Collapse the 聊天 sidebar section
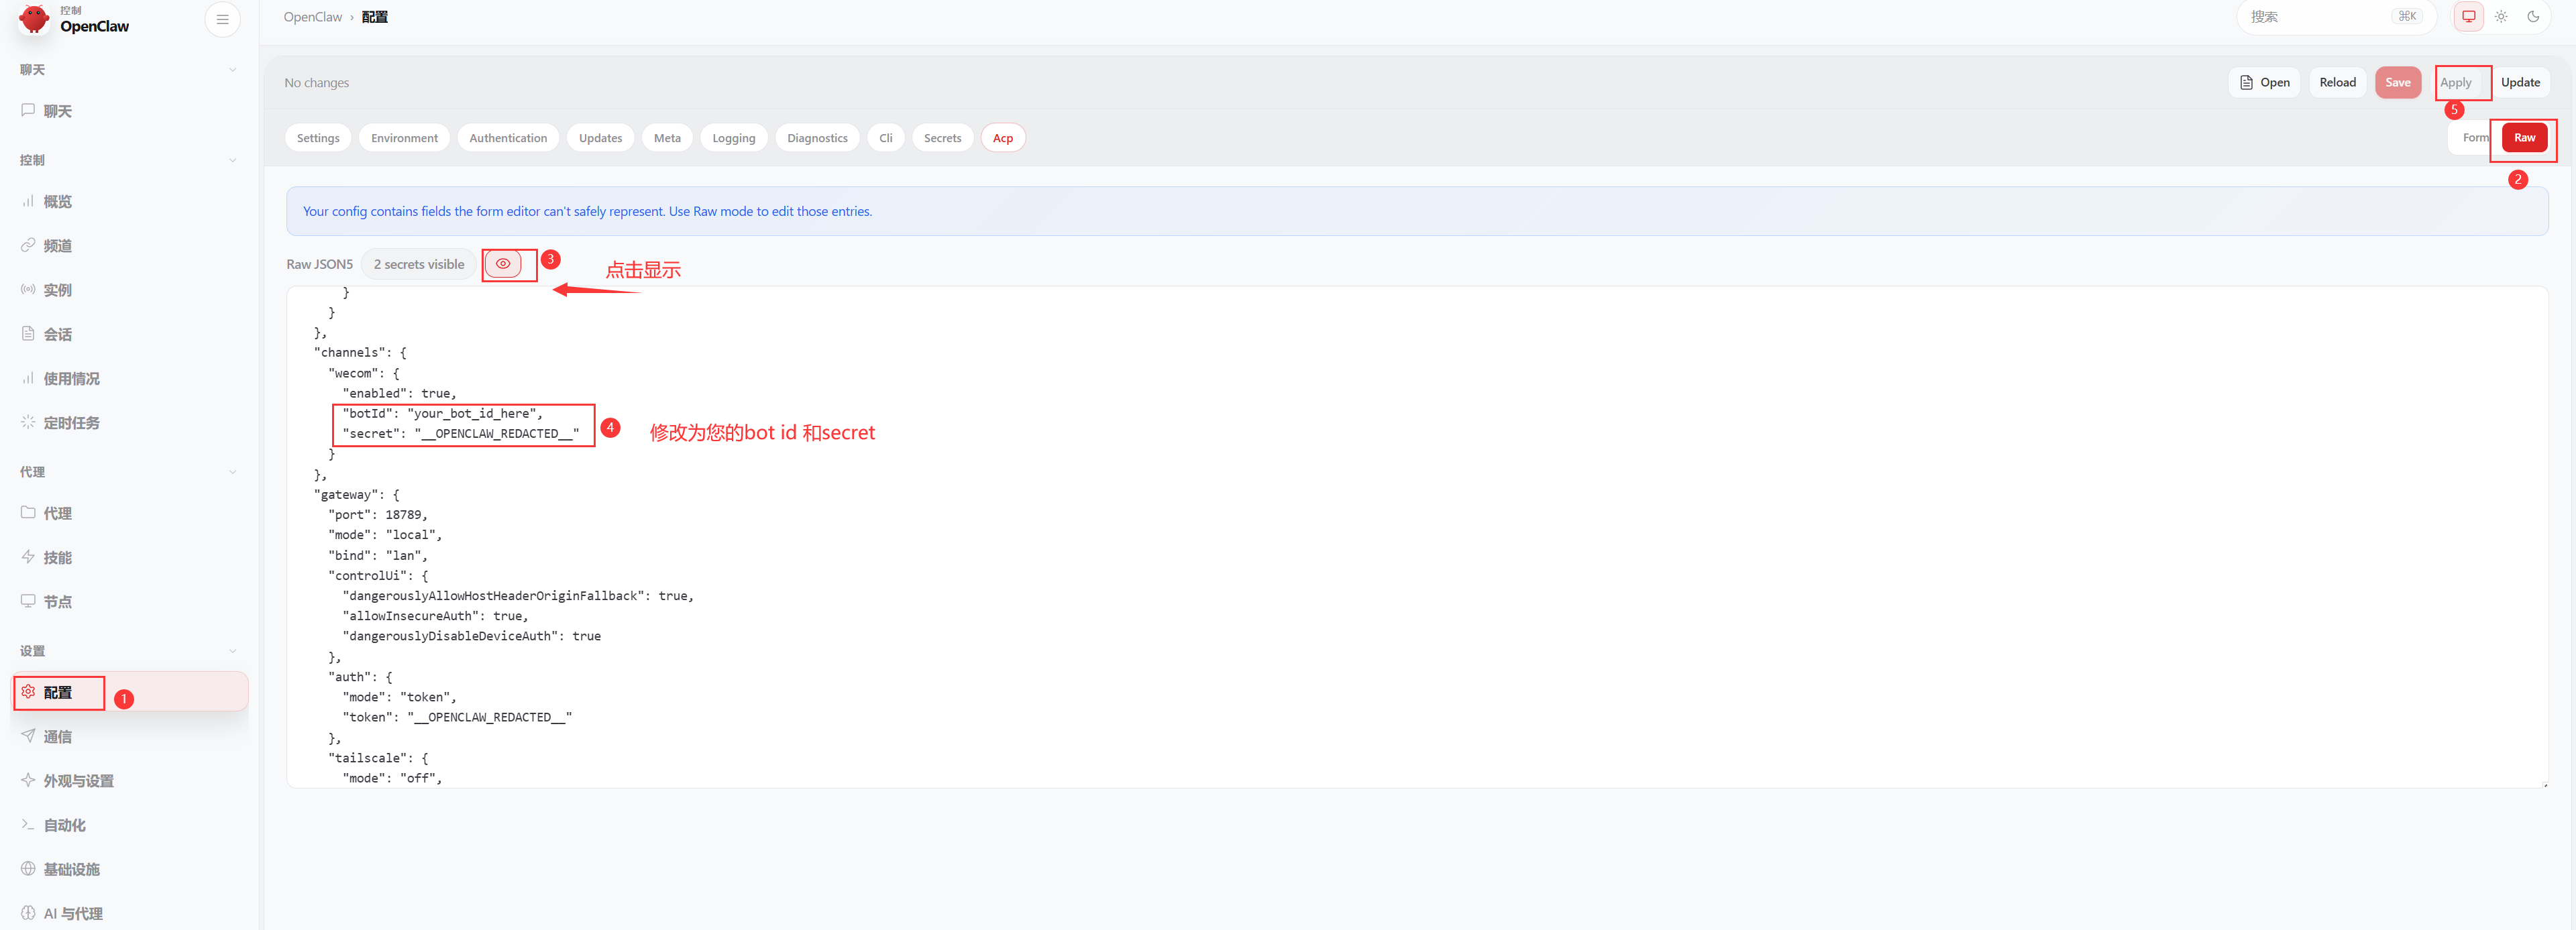The height and width of the screenshot is (930, 2576). coord(232,70)
